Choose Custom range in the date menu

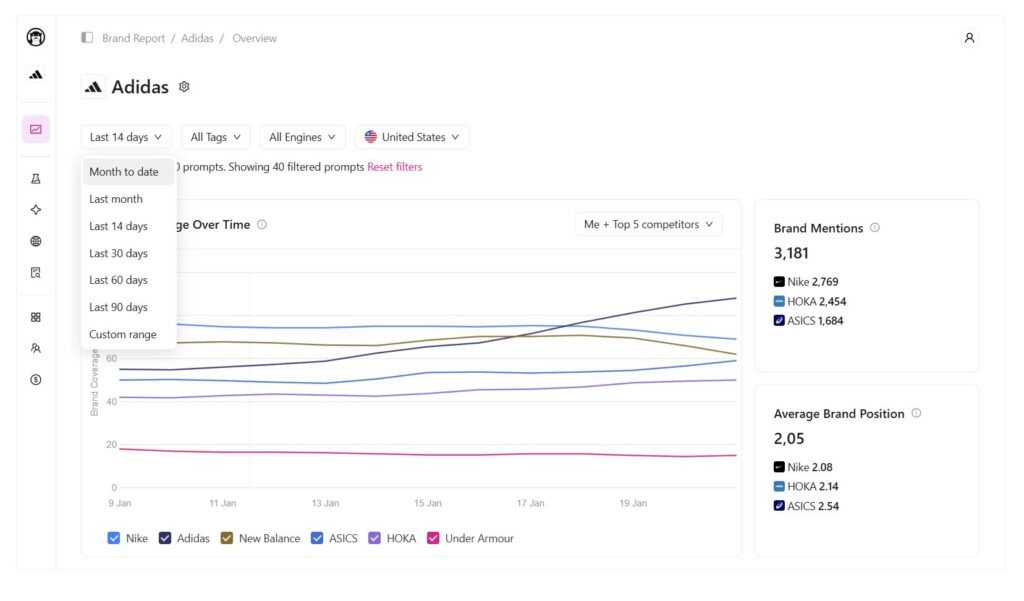(122, 334)
